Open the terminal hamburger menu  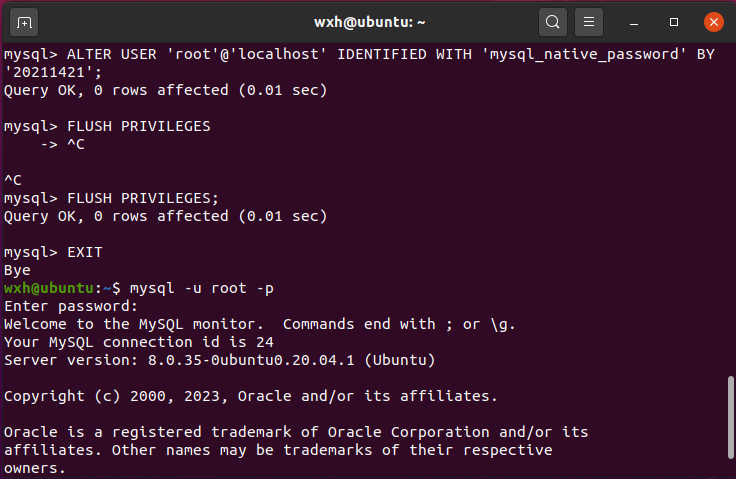pyautogui.click(x=590, y=21)
